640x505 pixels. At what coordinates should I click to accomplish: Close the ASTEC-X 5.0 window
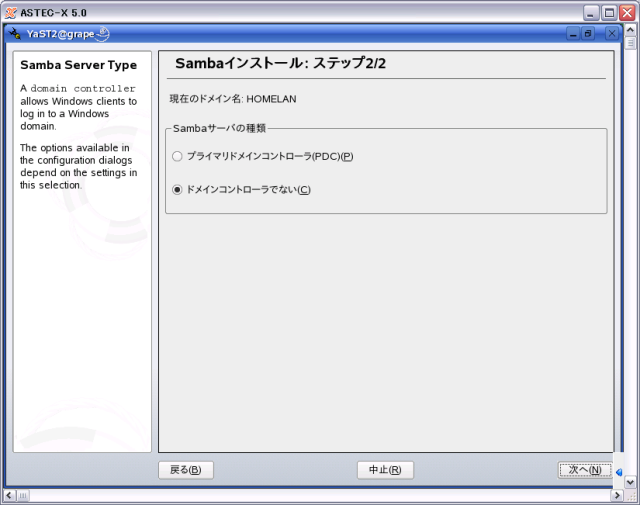(x=627, y=13)
